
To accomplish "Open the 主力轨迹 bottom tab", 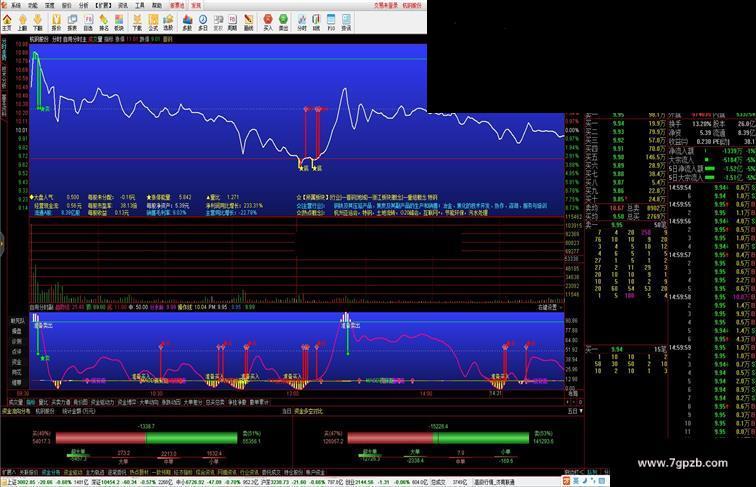I will (x=95, y=472).
